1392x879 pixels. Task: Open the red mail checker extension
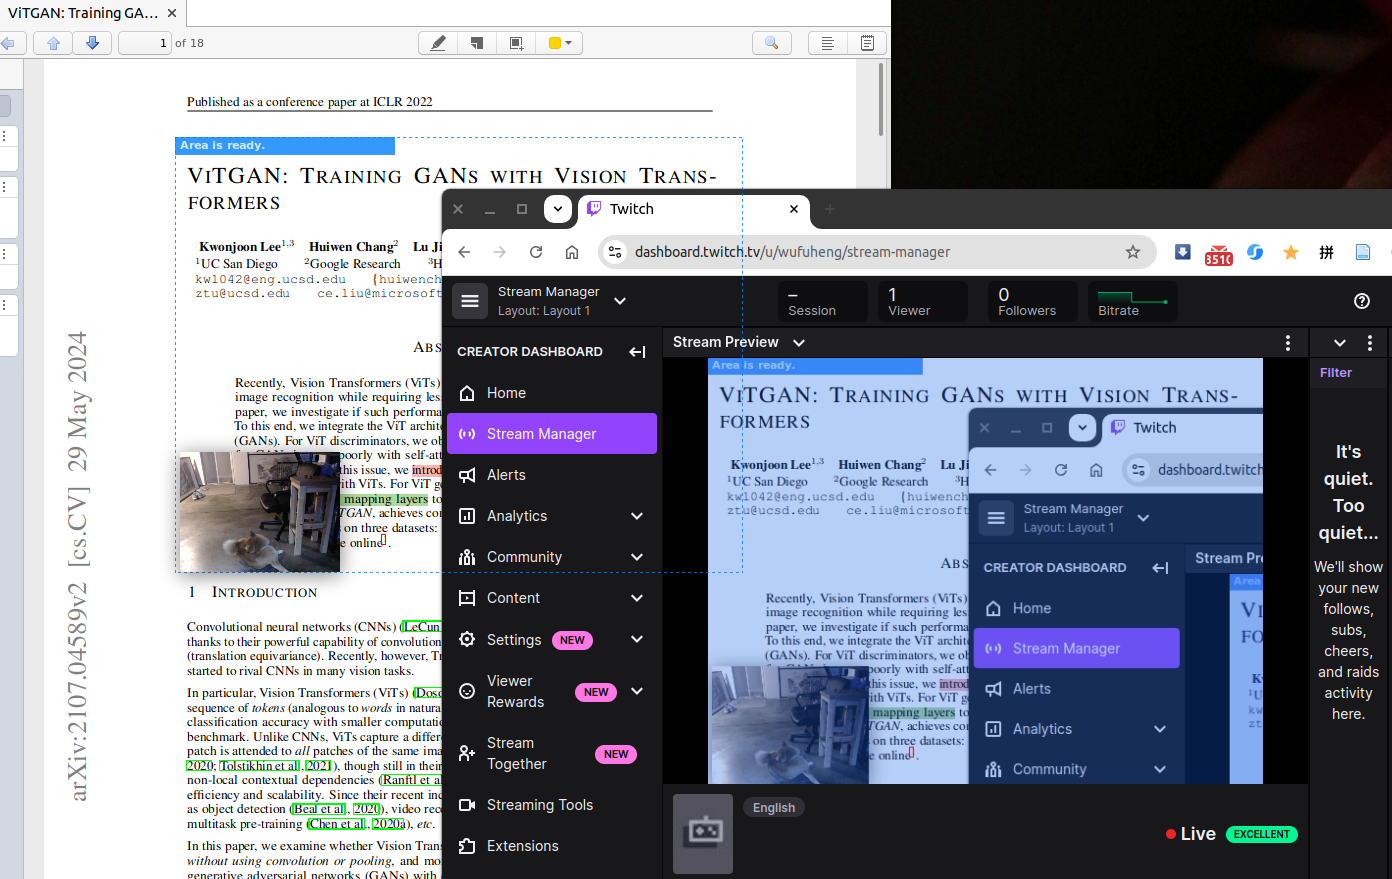(1218, 254)
